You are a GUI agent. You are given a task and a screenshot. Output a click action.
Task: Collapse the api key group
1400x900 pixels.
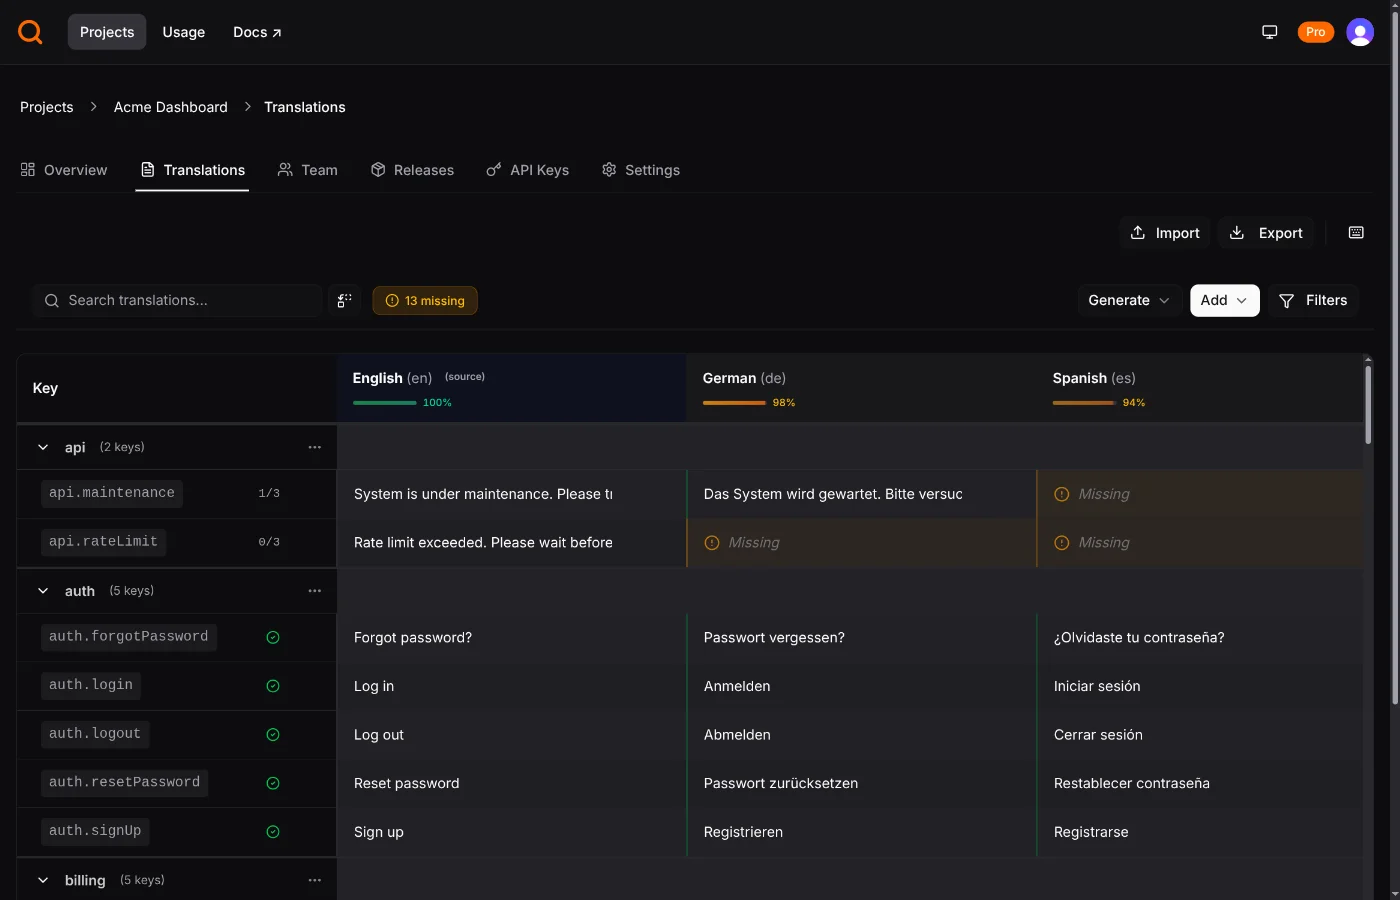click(x=43, y=447)
